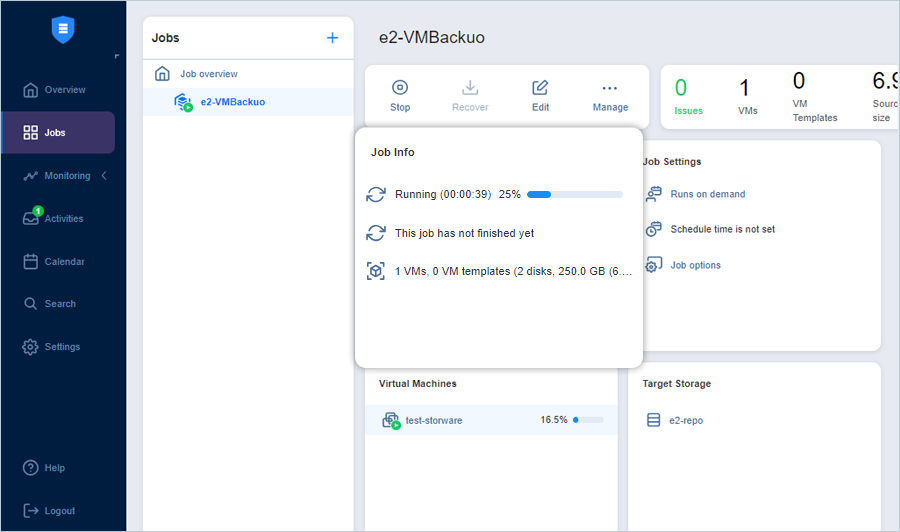The image size is (900, 532).
Task: Select the e2-VMBackuo job in tree
Action: point(248,102)
